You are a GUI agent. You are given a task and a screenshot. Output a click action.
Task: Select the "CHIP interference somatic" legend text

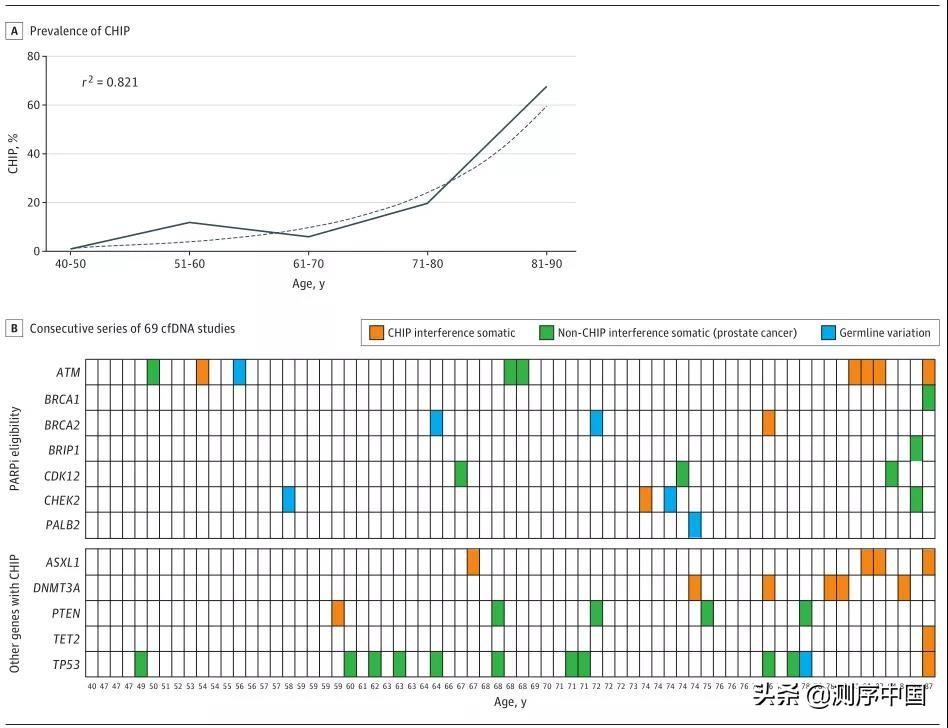click(451, 333)
